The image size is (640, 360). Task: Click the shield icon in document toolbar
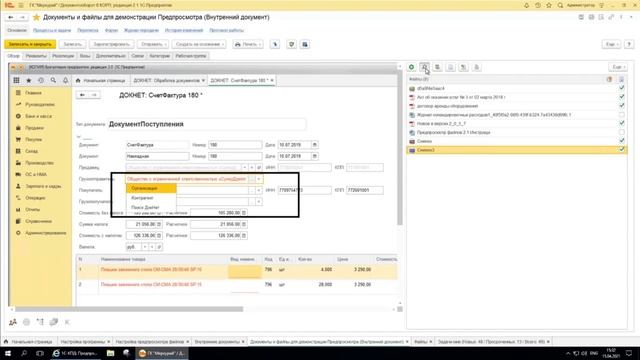click(x=291, y=44)
